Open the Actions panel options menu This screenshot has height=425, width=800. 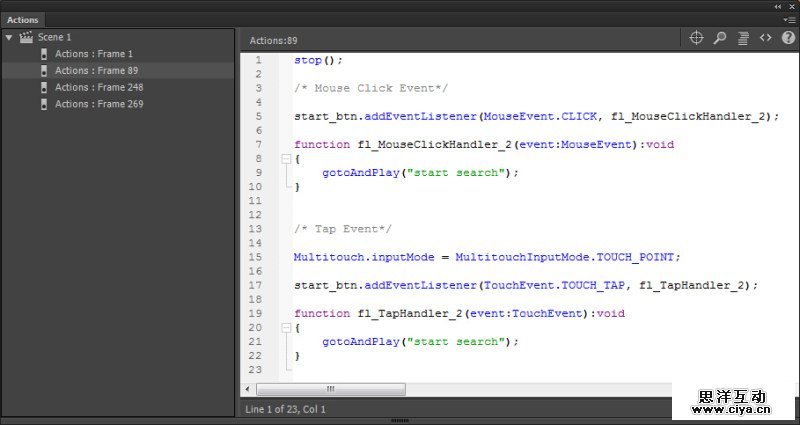tap(789, 19)
